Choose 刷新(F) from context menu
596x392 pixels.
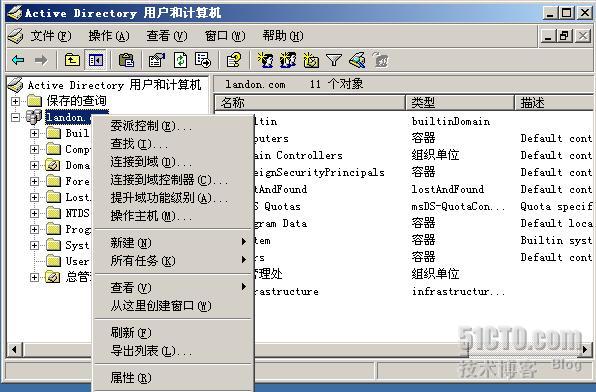click(173, 333)
